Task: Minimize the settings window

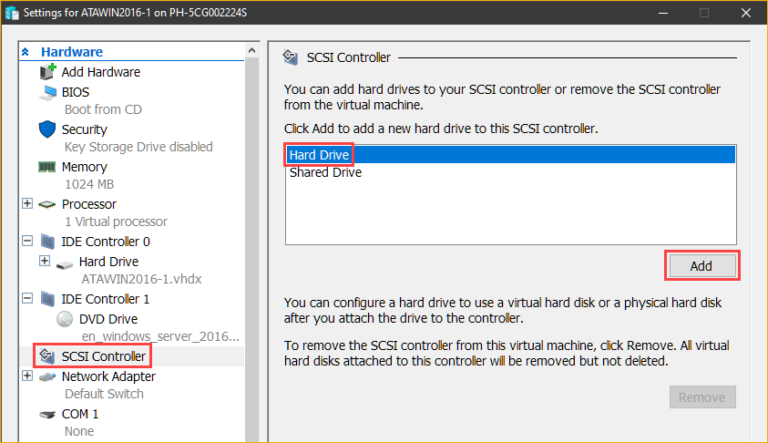Action: click(663, 13)
